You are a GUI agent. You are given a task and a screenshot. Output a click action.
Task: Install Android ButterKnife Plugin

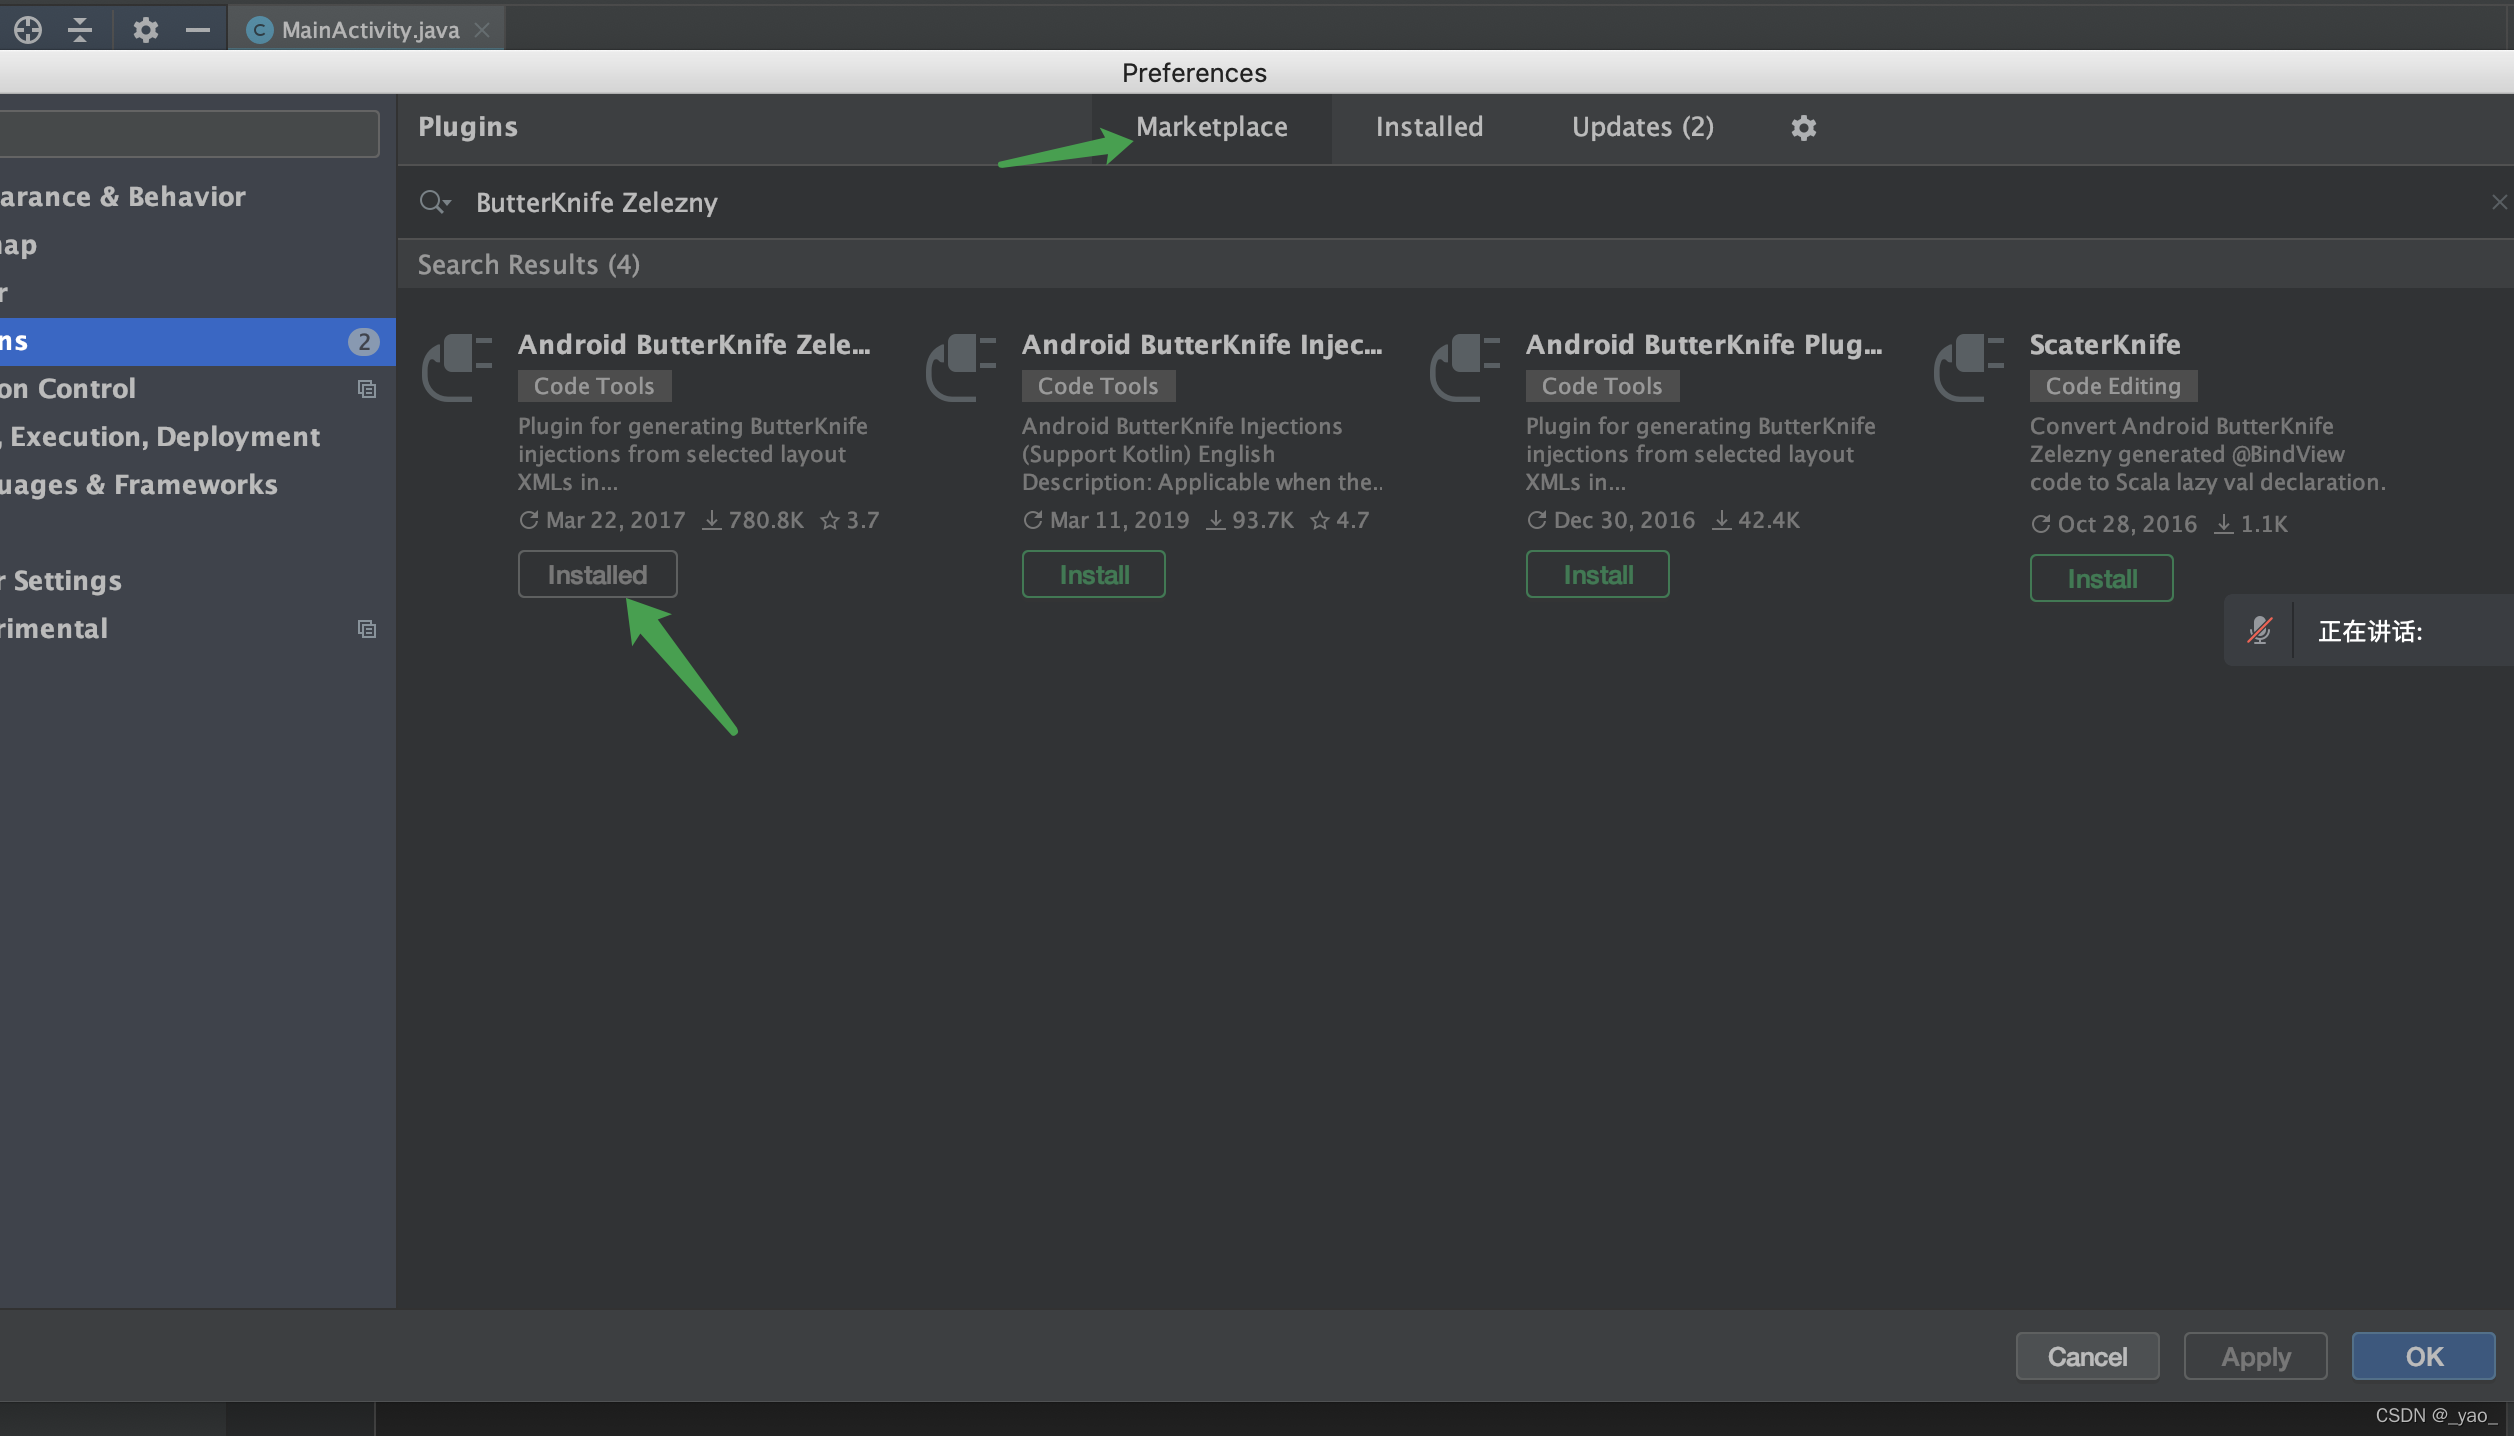pyautogui.click(x=1598, y=574)
